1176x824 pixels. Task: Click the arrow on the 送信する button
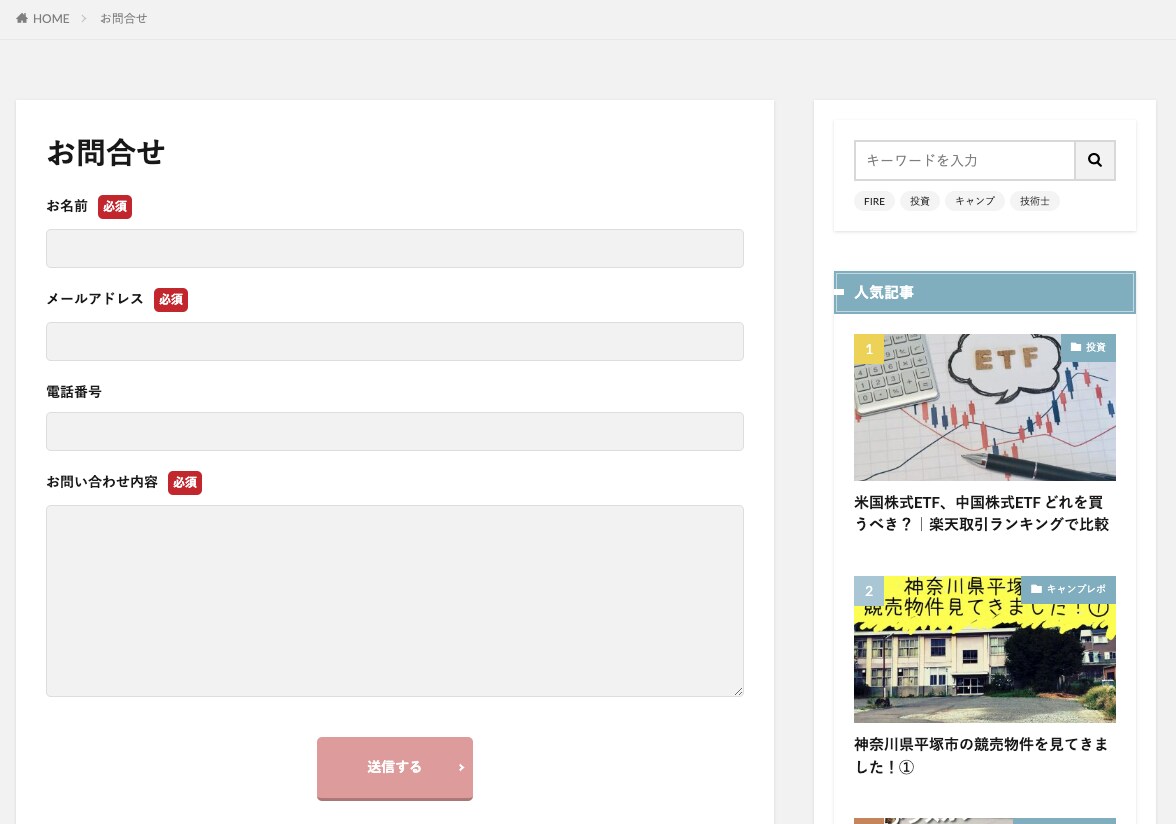(x=461, y=767)
